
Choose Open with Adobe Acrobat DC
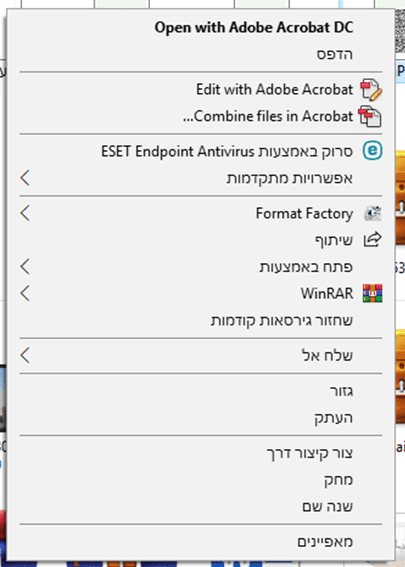pos(254,28)
